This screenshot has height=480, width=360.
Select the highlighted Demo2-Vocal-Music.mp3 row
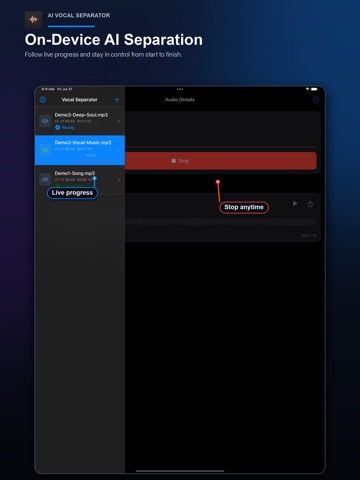coord(80,150)
